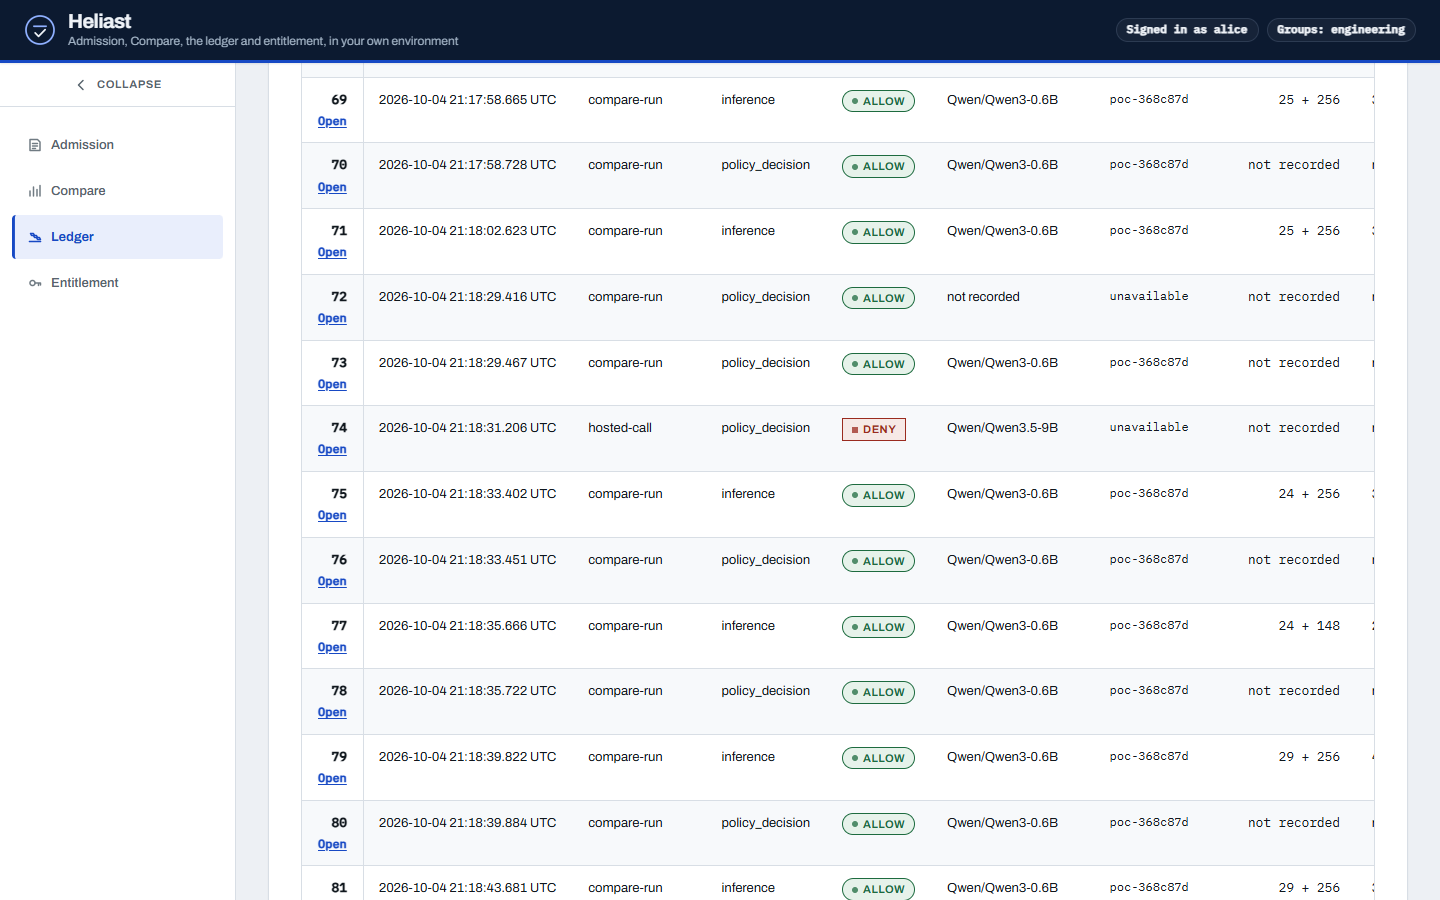The height and width of the screenshot is (900, 1440).
Task: Click the '24 + 148' token count cell
Action: coord(1309,626)
